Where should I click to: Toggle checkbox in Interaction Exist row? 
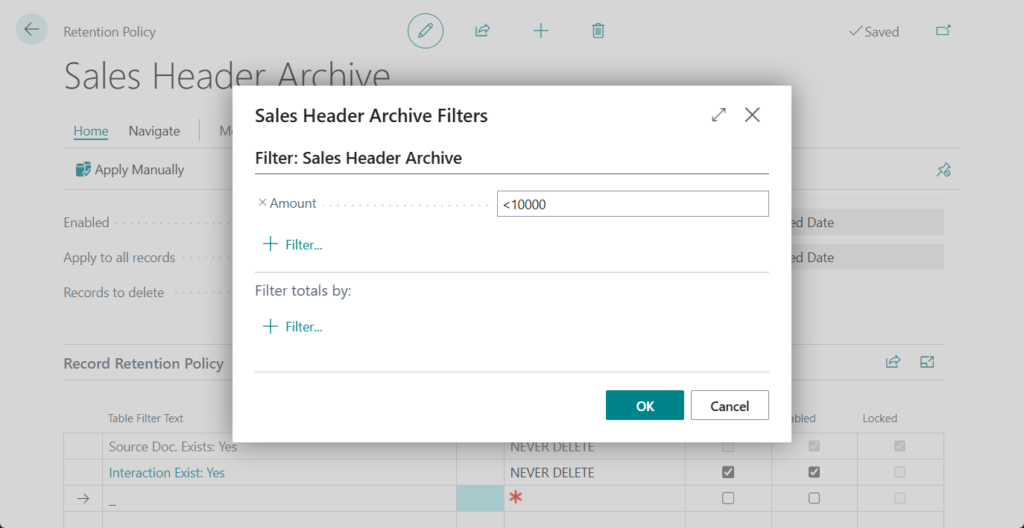tap(728, 472)
